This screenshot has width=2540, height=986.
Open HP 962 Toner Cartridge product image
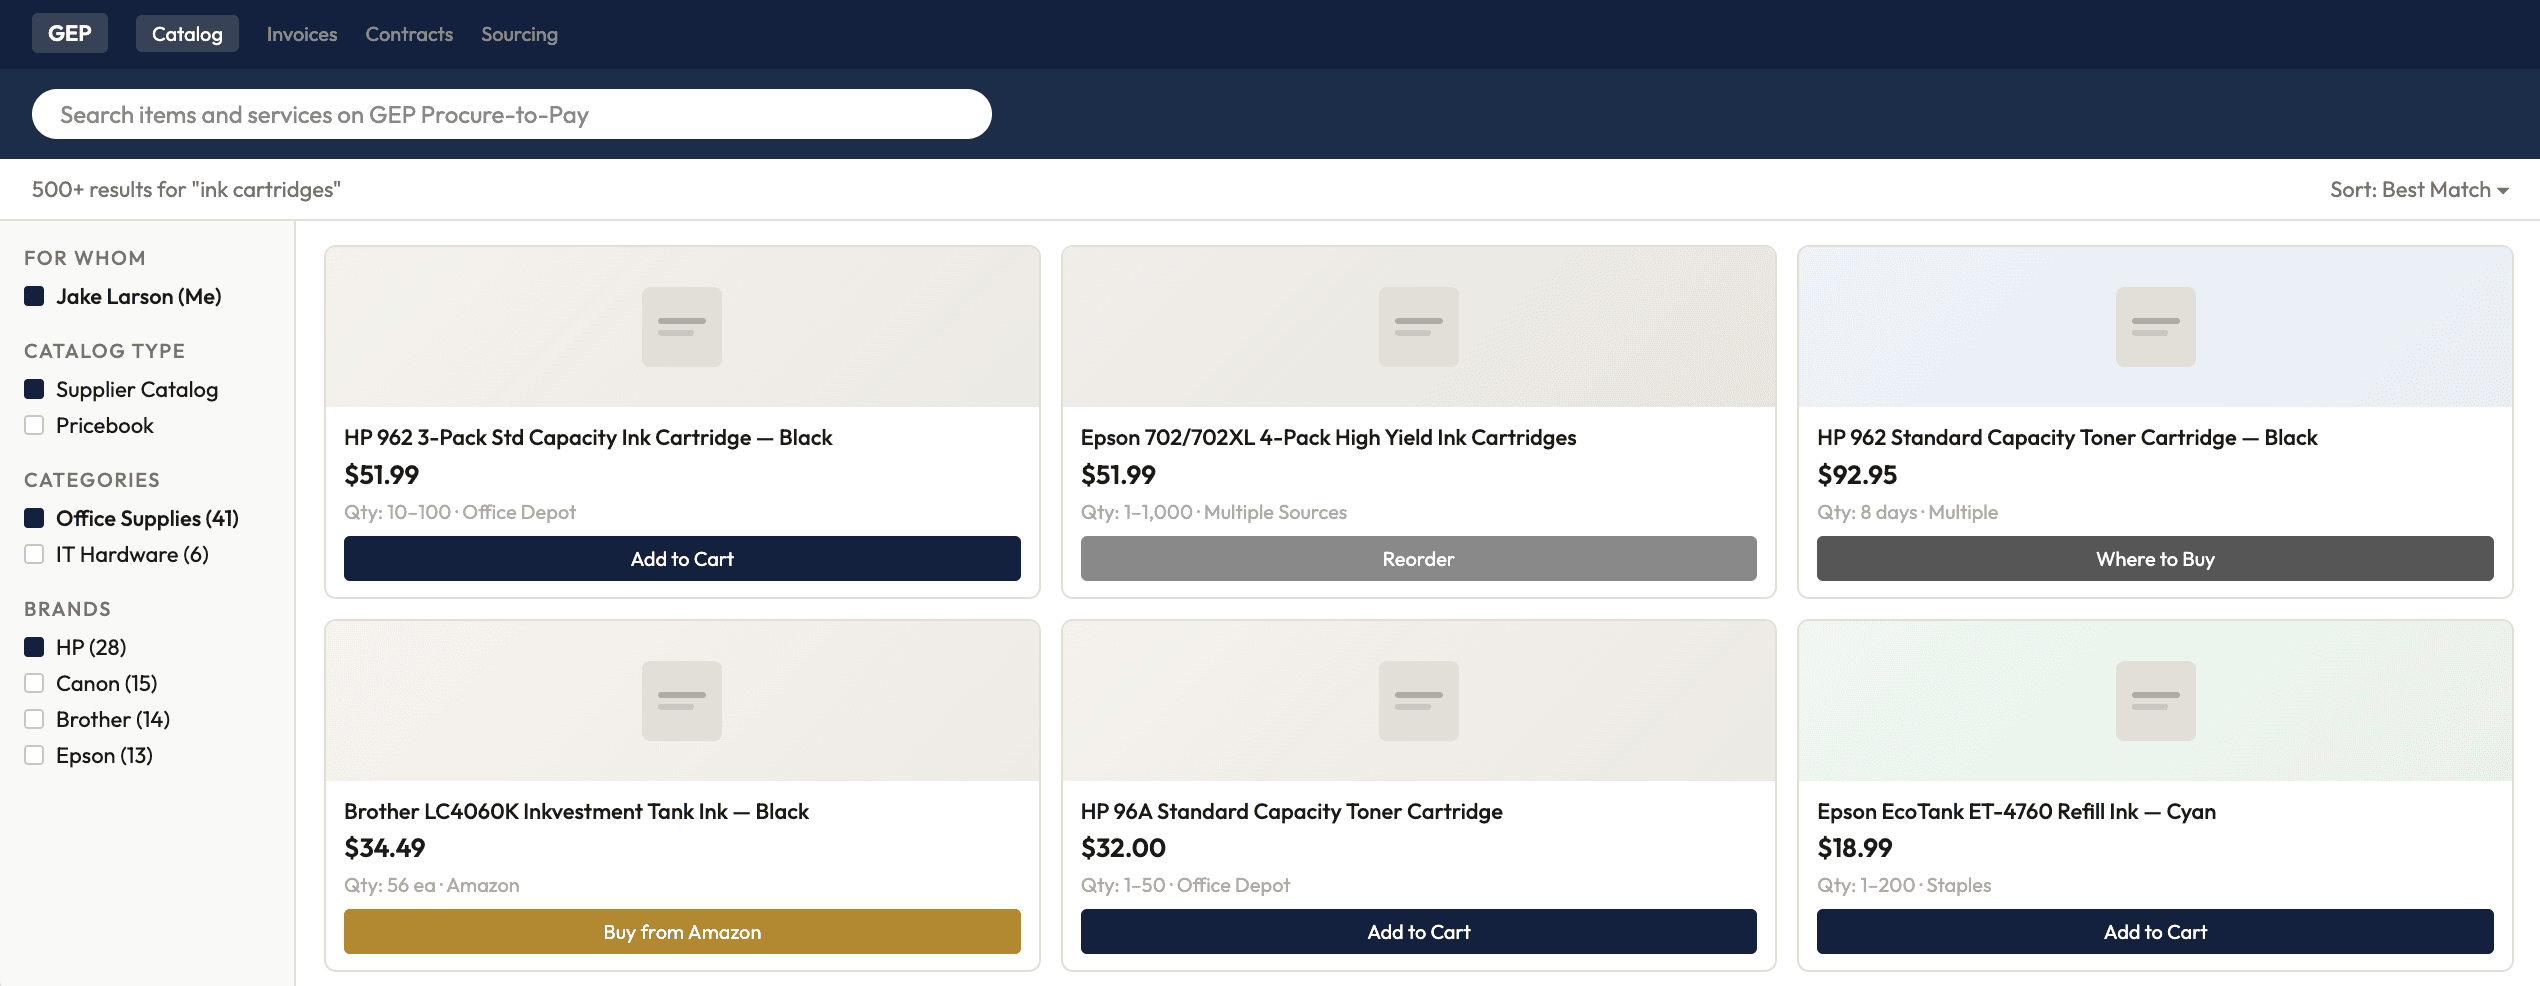[2155, 327]
